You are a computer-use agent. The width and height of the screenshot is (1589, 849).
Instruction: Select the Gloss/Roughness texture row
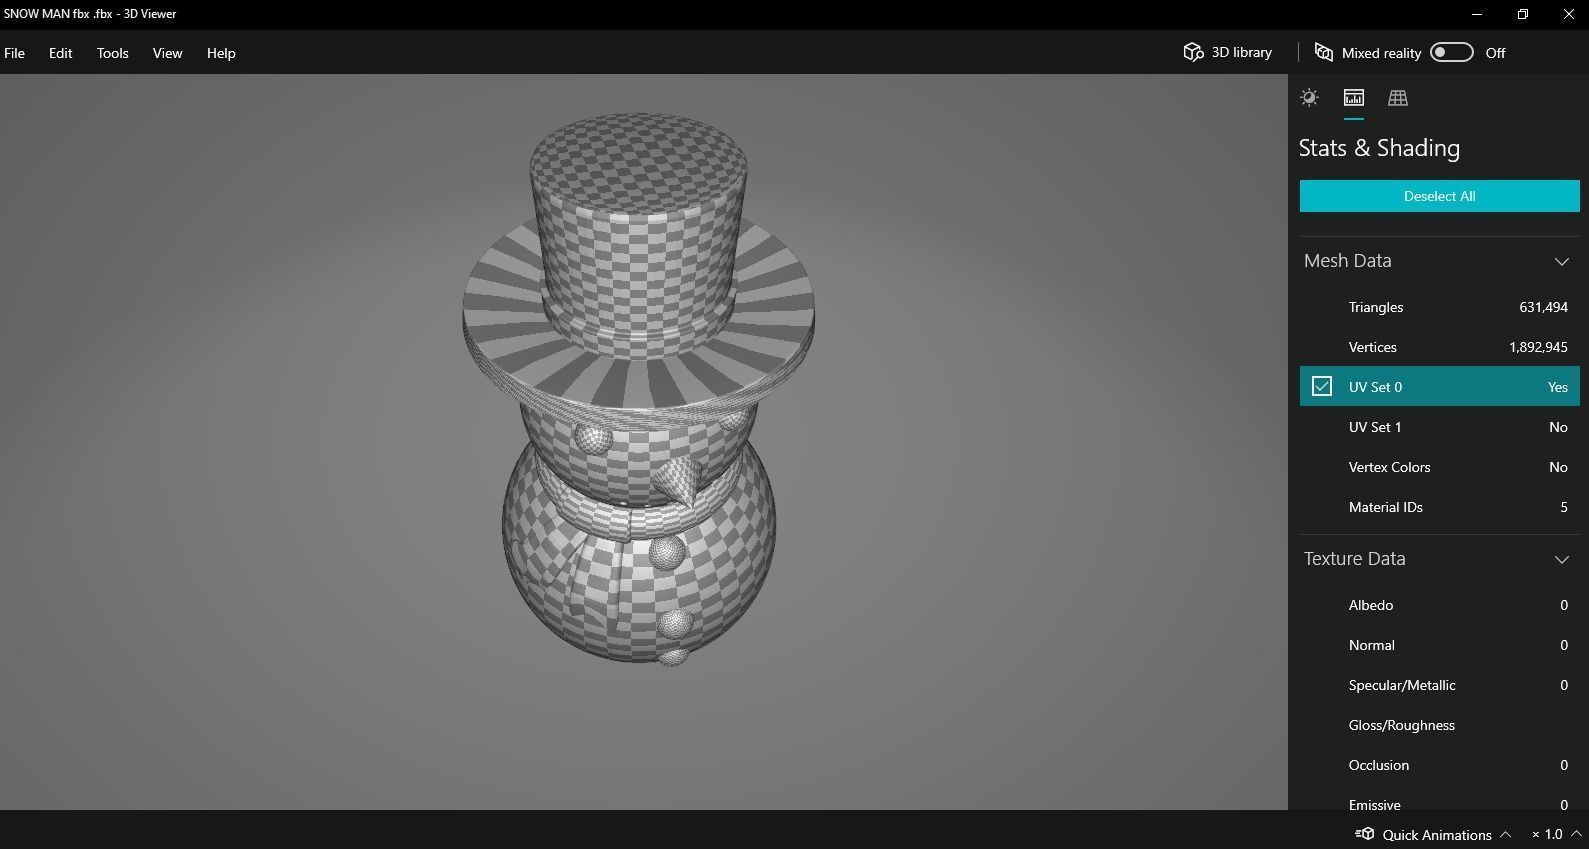coord(1439,725)
